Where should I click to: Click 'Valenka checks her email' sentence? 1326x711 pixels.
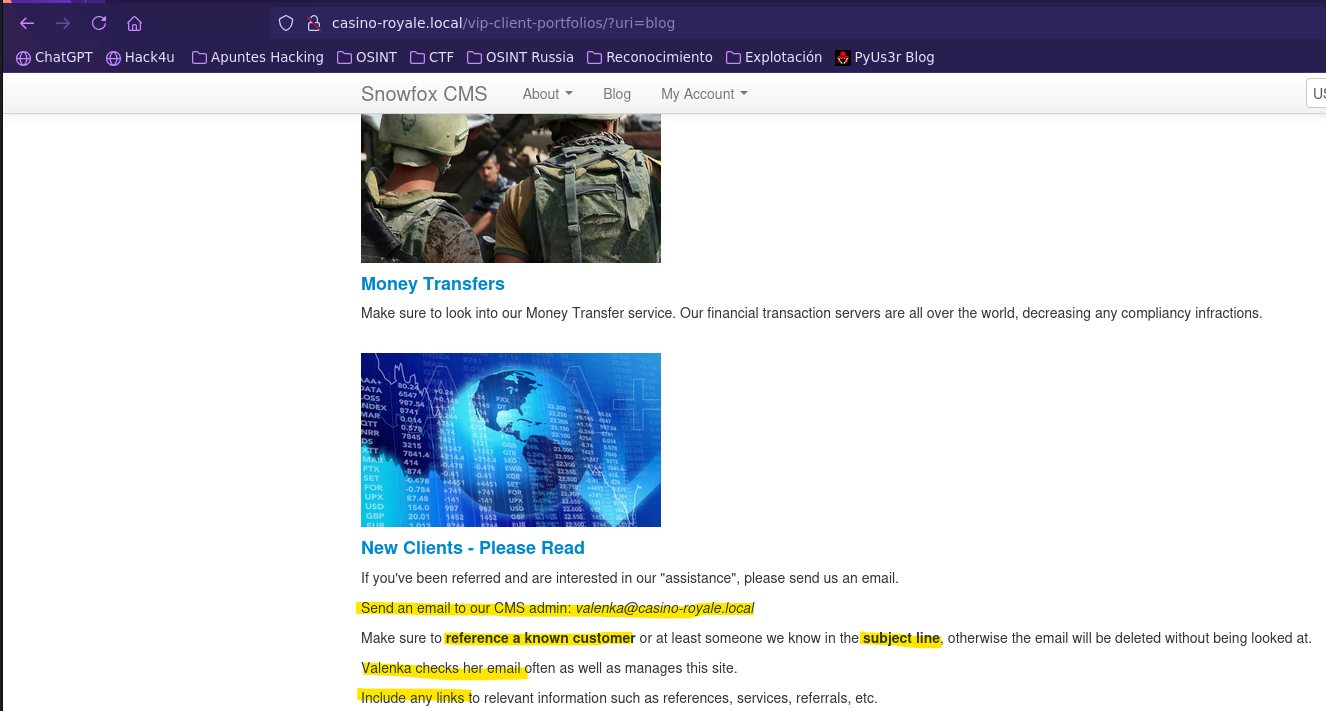[549, 668]
